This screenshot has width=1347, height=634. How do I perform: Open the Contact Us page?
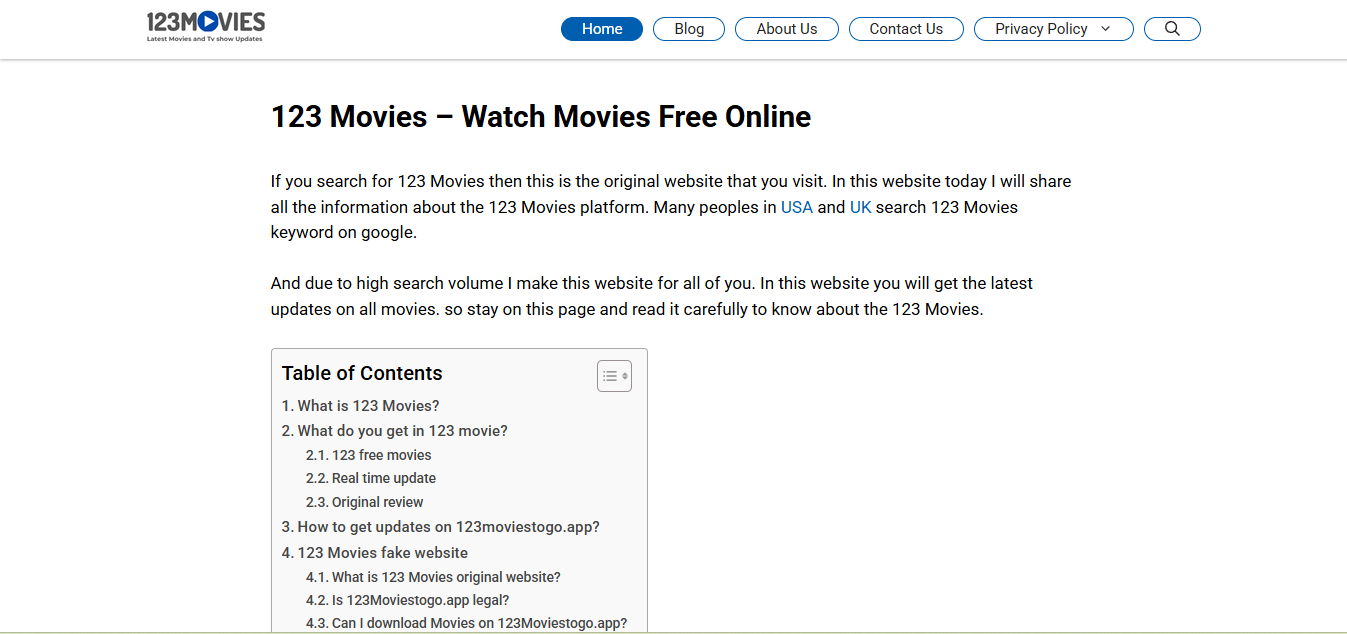point(906,29)
